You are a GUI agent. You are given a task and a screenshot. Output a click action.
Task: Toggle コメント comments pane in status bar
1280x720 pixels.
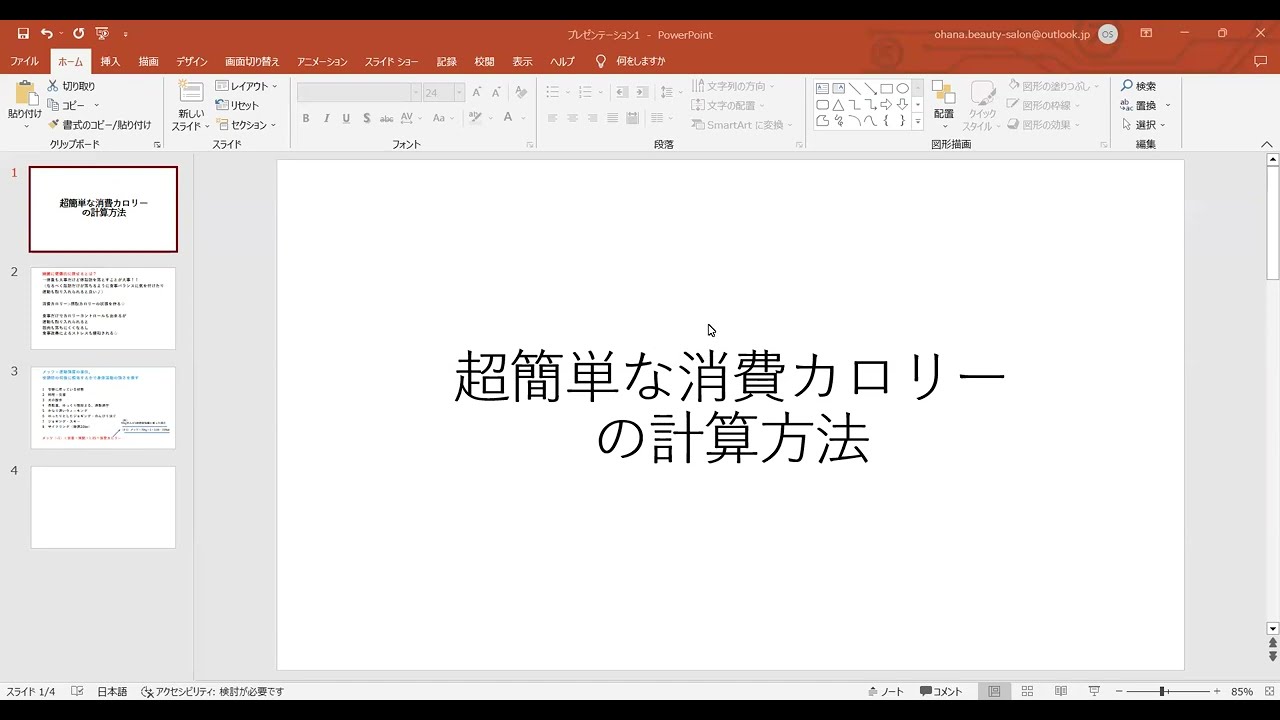(x=941, y=691)
